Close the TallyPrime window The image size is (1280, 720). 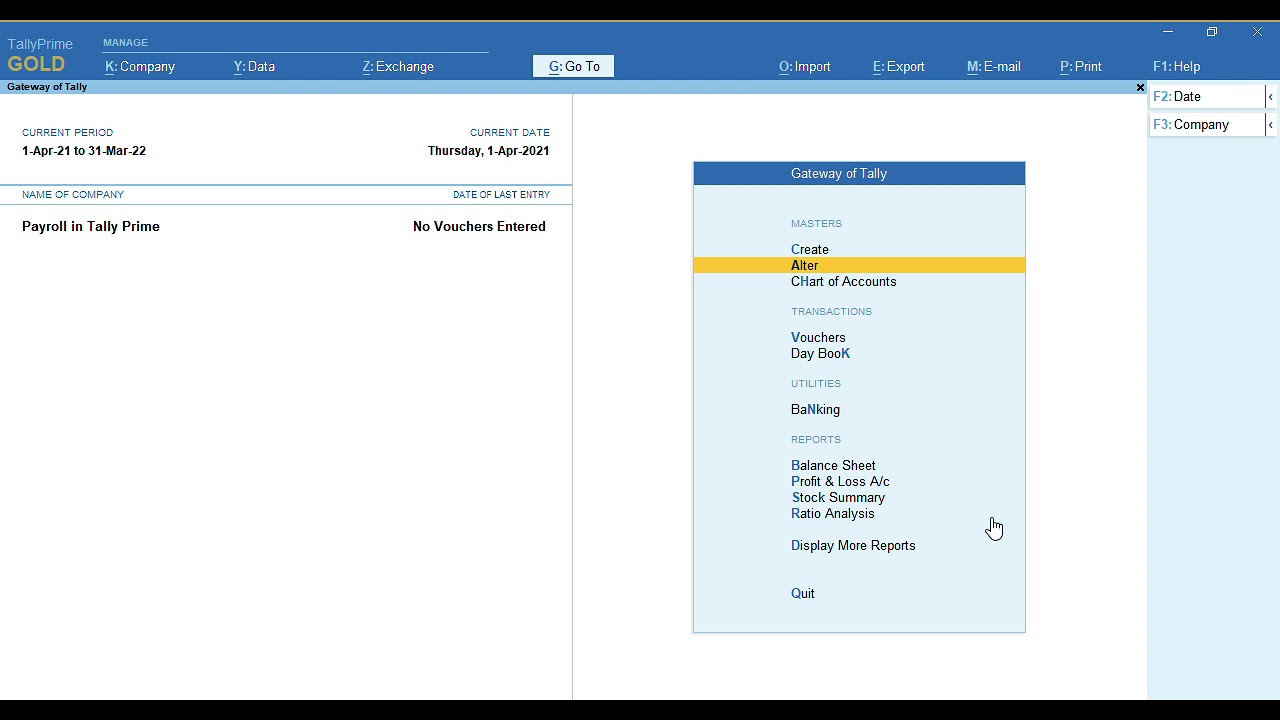1257,32
